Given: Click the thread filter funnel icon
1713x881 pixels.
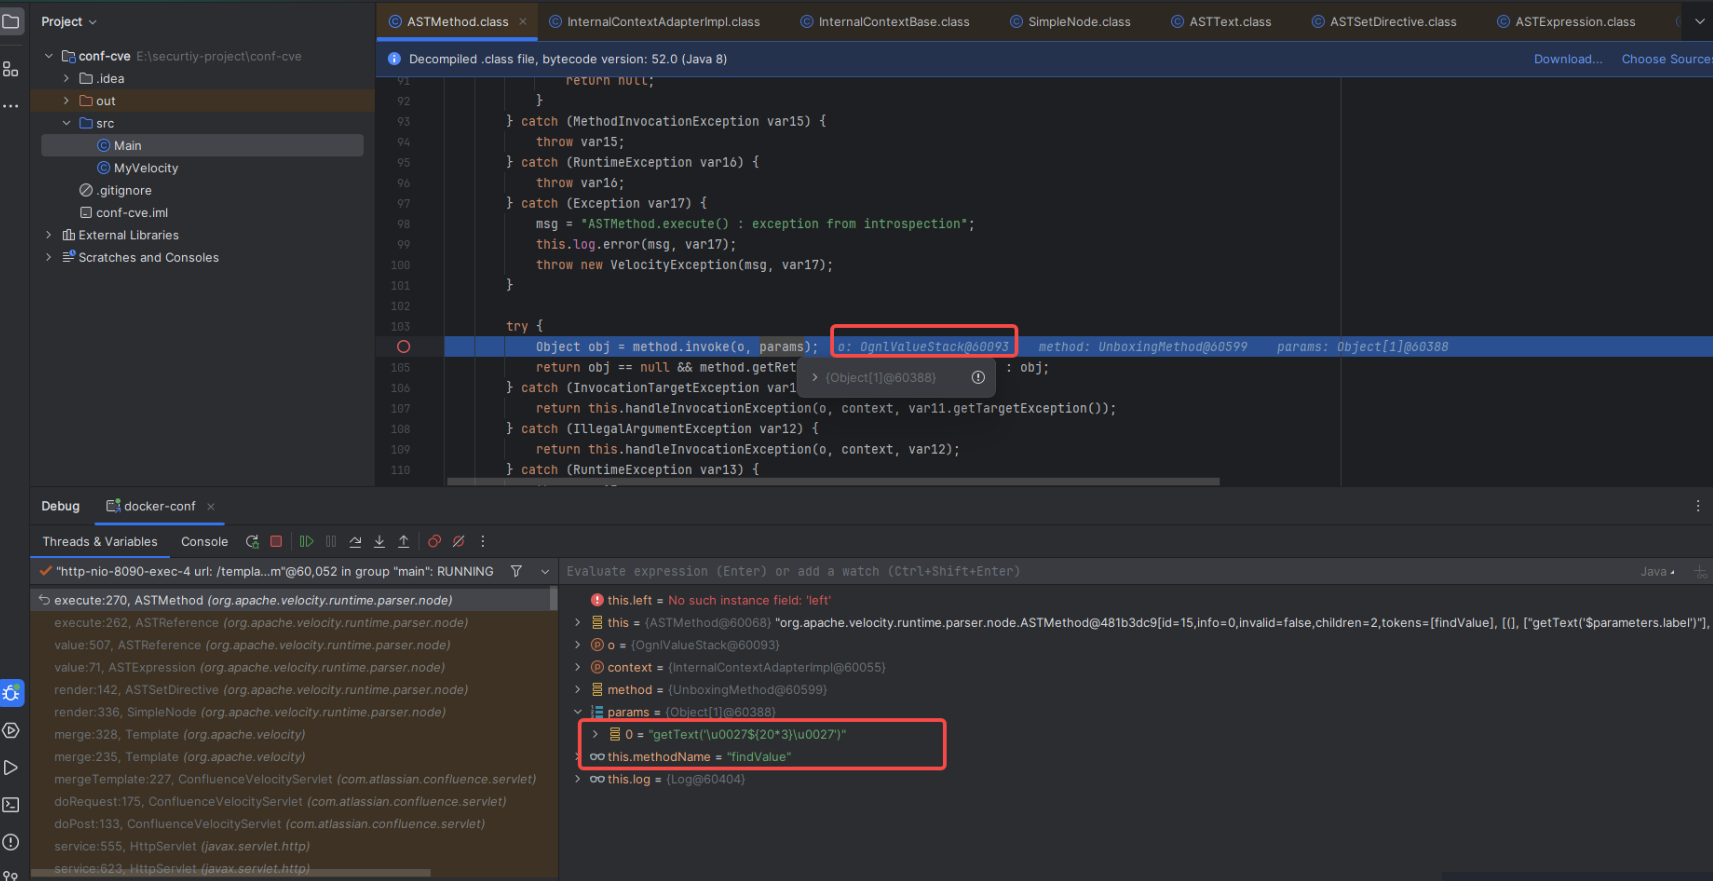Looking at the screenshot, I should pyautogui.click(x=516, y=571).
